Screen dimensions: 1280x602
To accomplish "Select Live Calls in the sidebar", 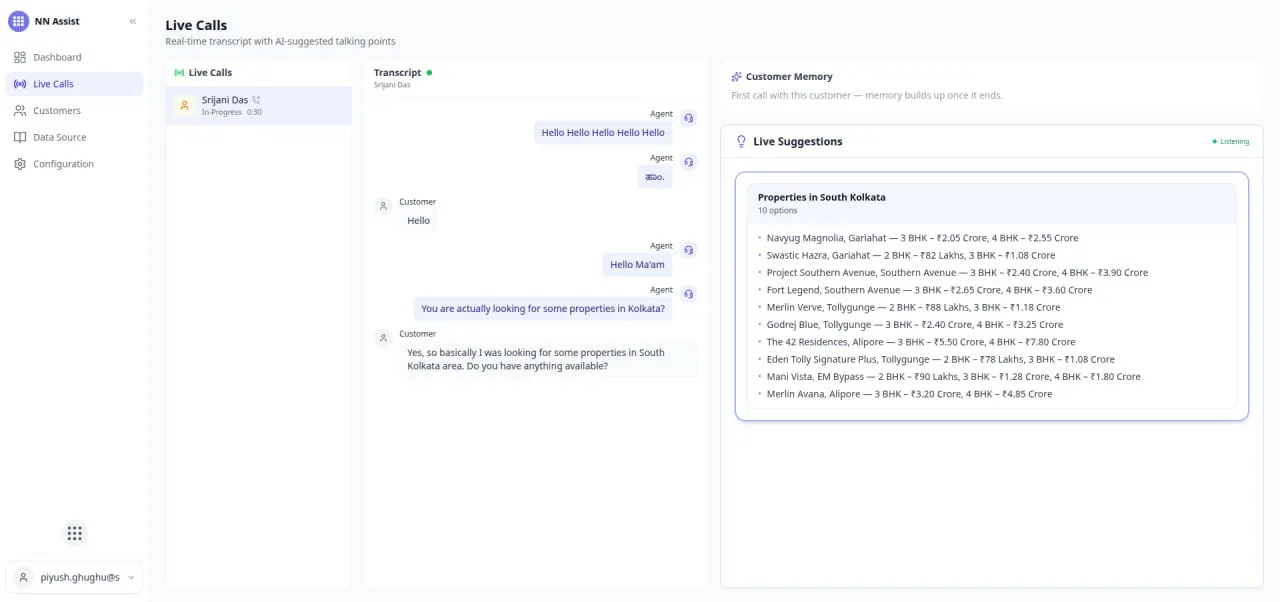I will coord(74,84).
